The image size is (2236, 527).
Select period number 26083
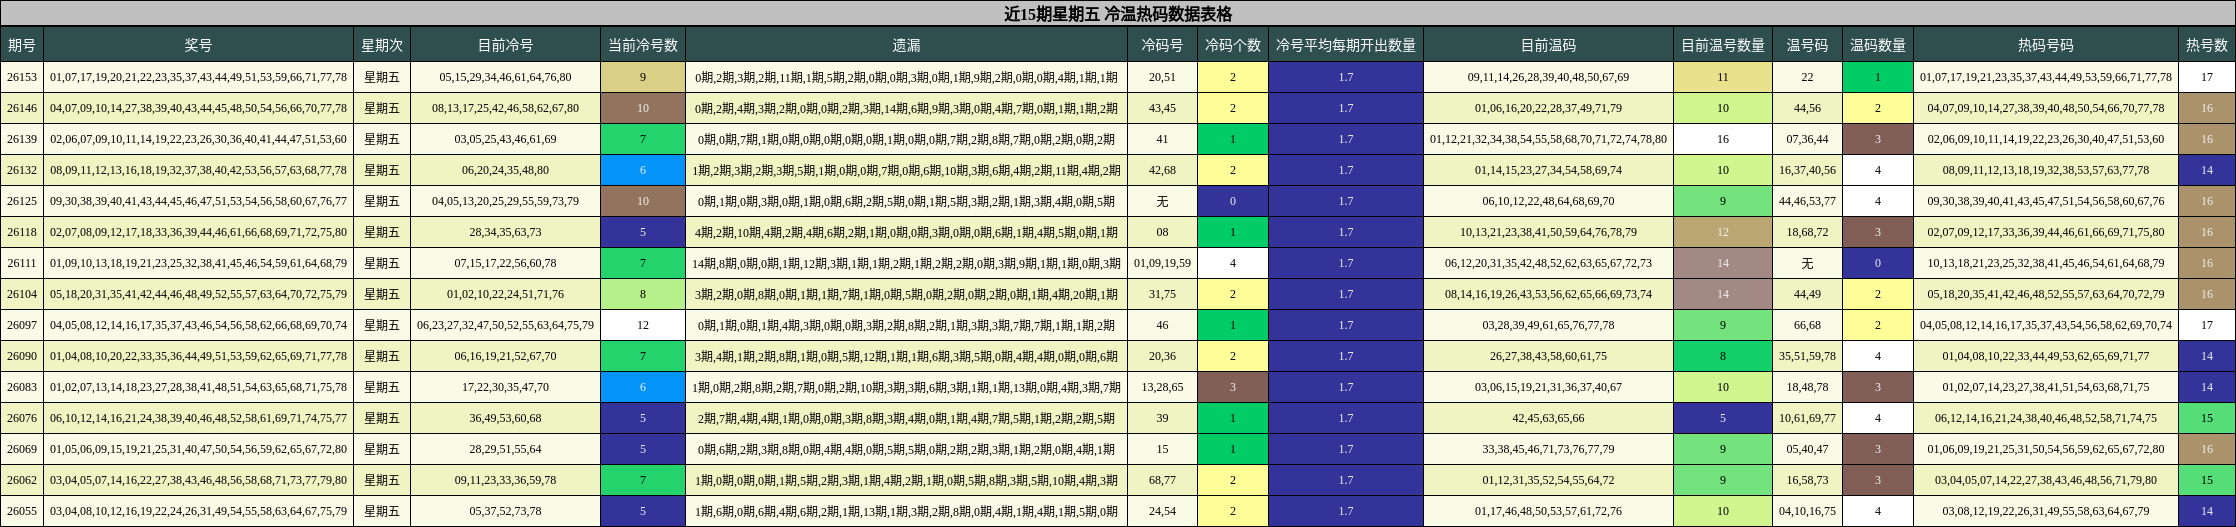tap(22, 387)
